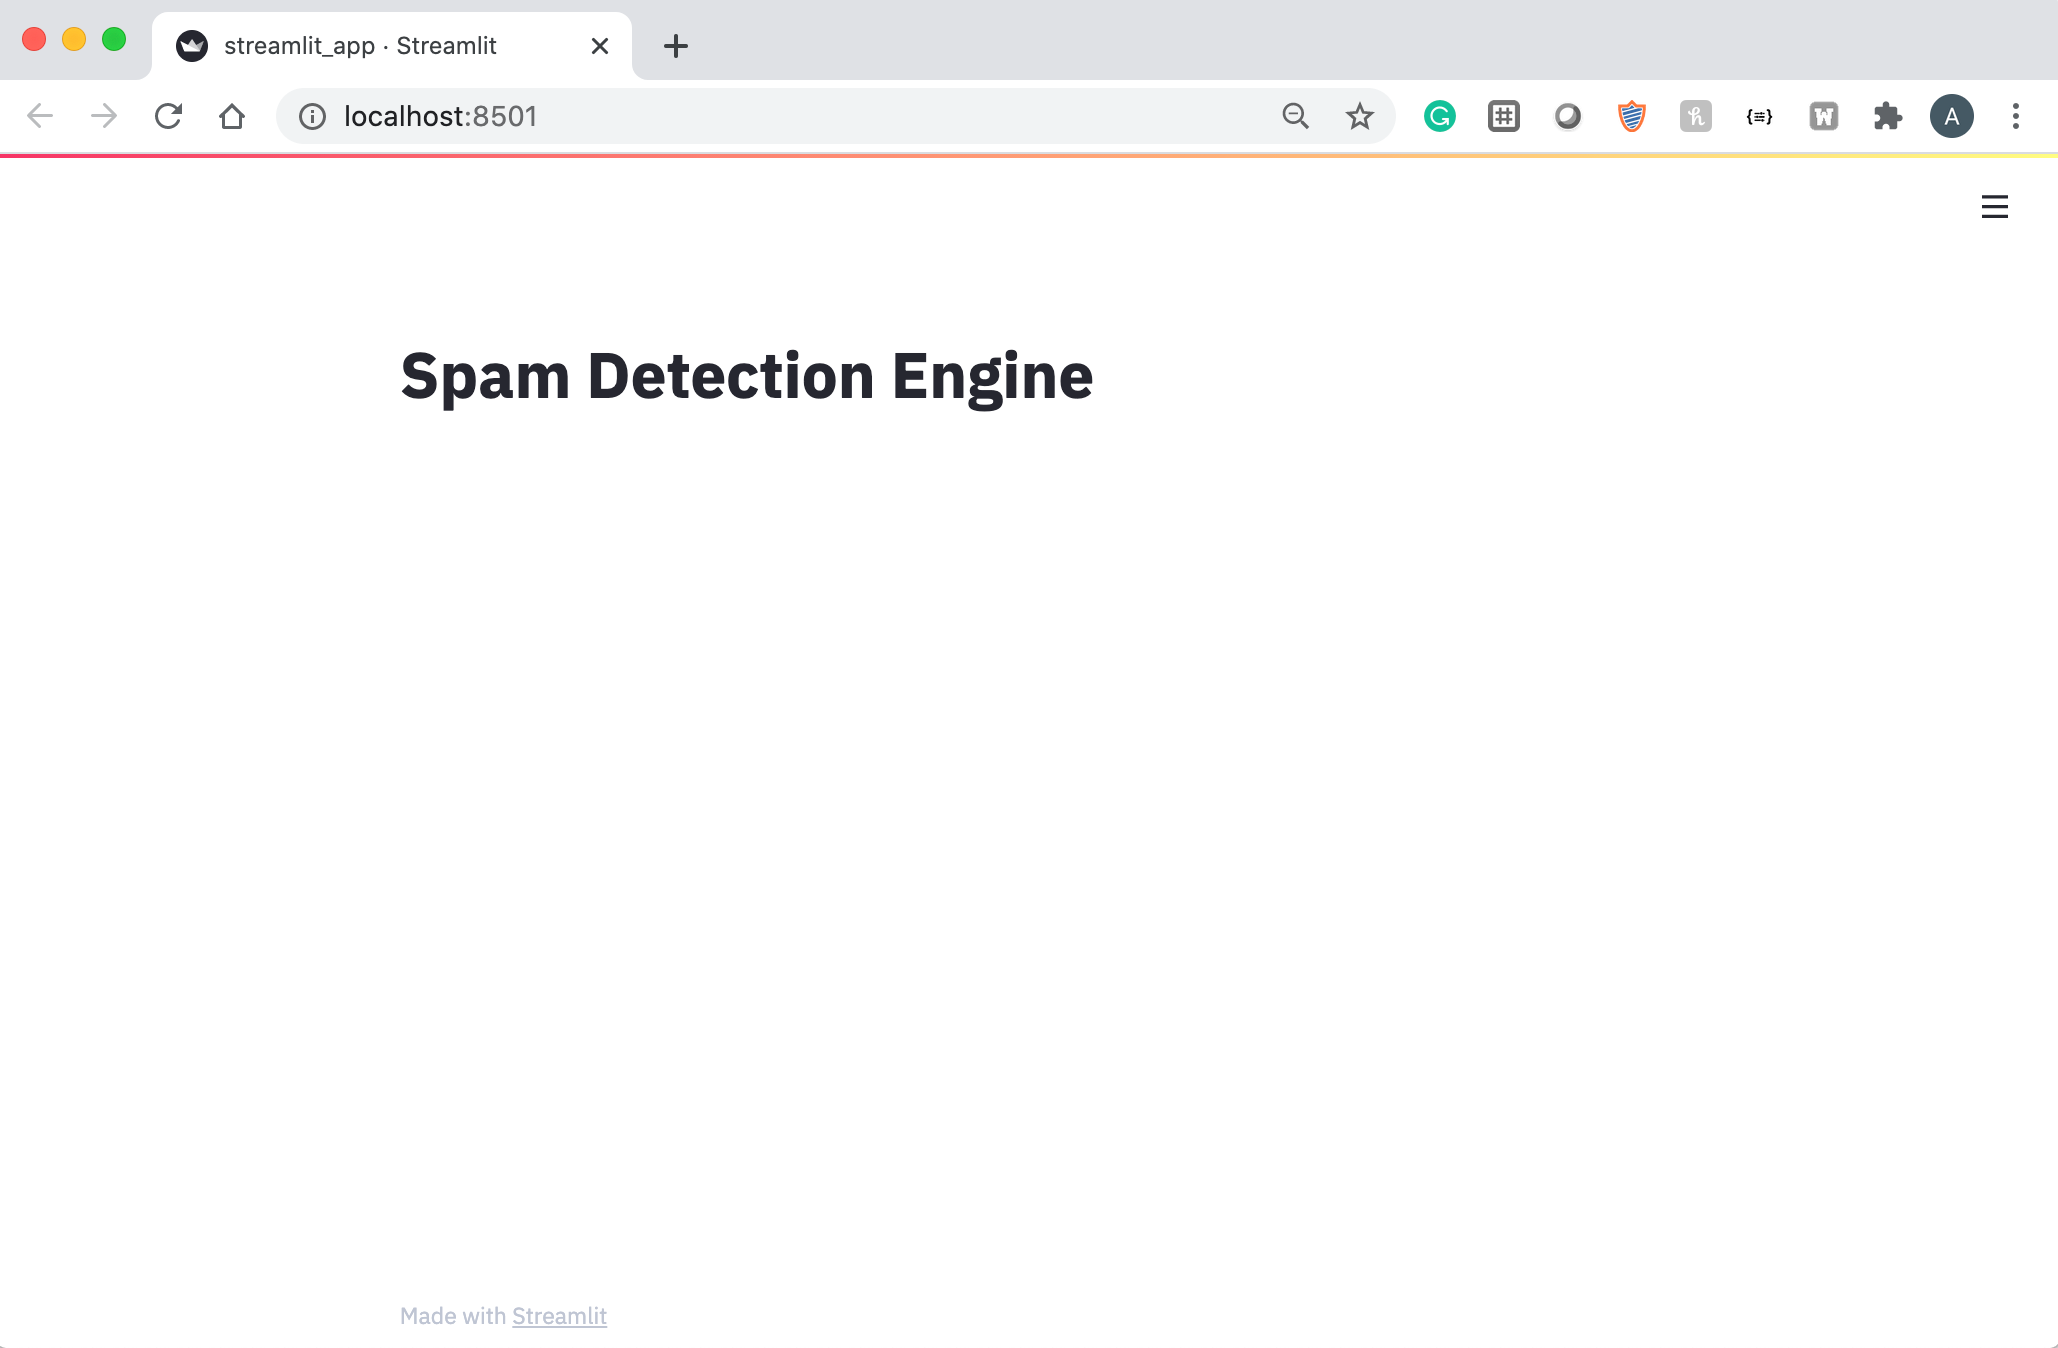Open the profile avatar A menu
This screenshot has height=1348, width=2058.
(1951, 116)
